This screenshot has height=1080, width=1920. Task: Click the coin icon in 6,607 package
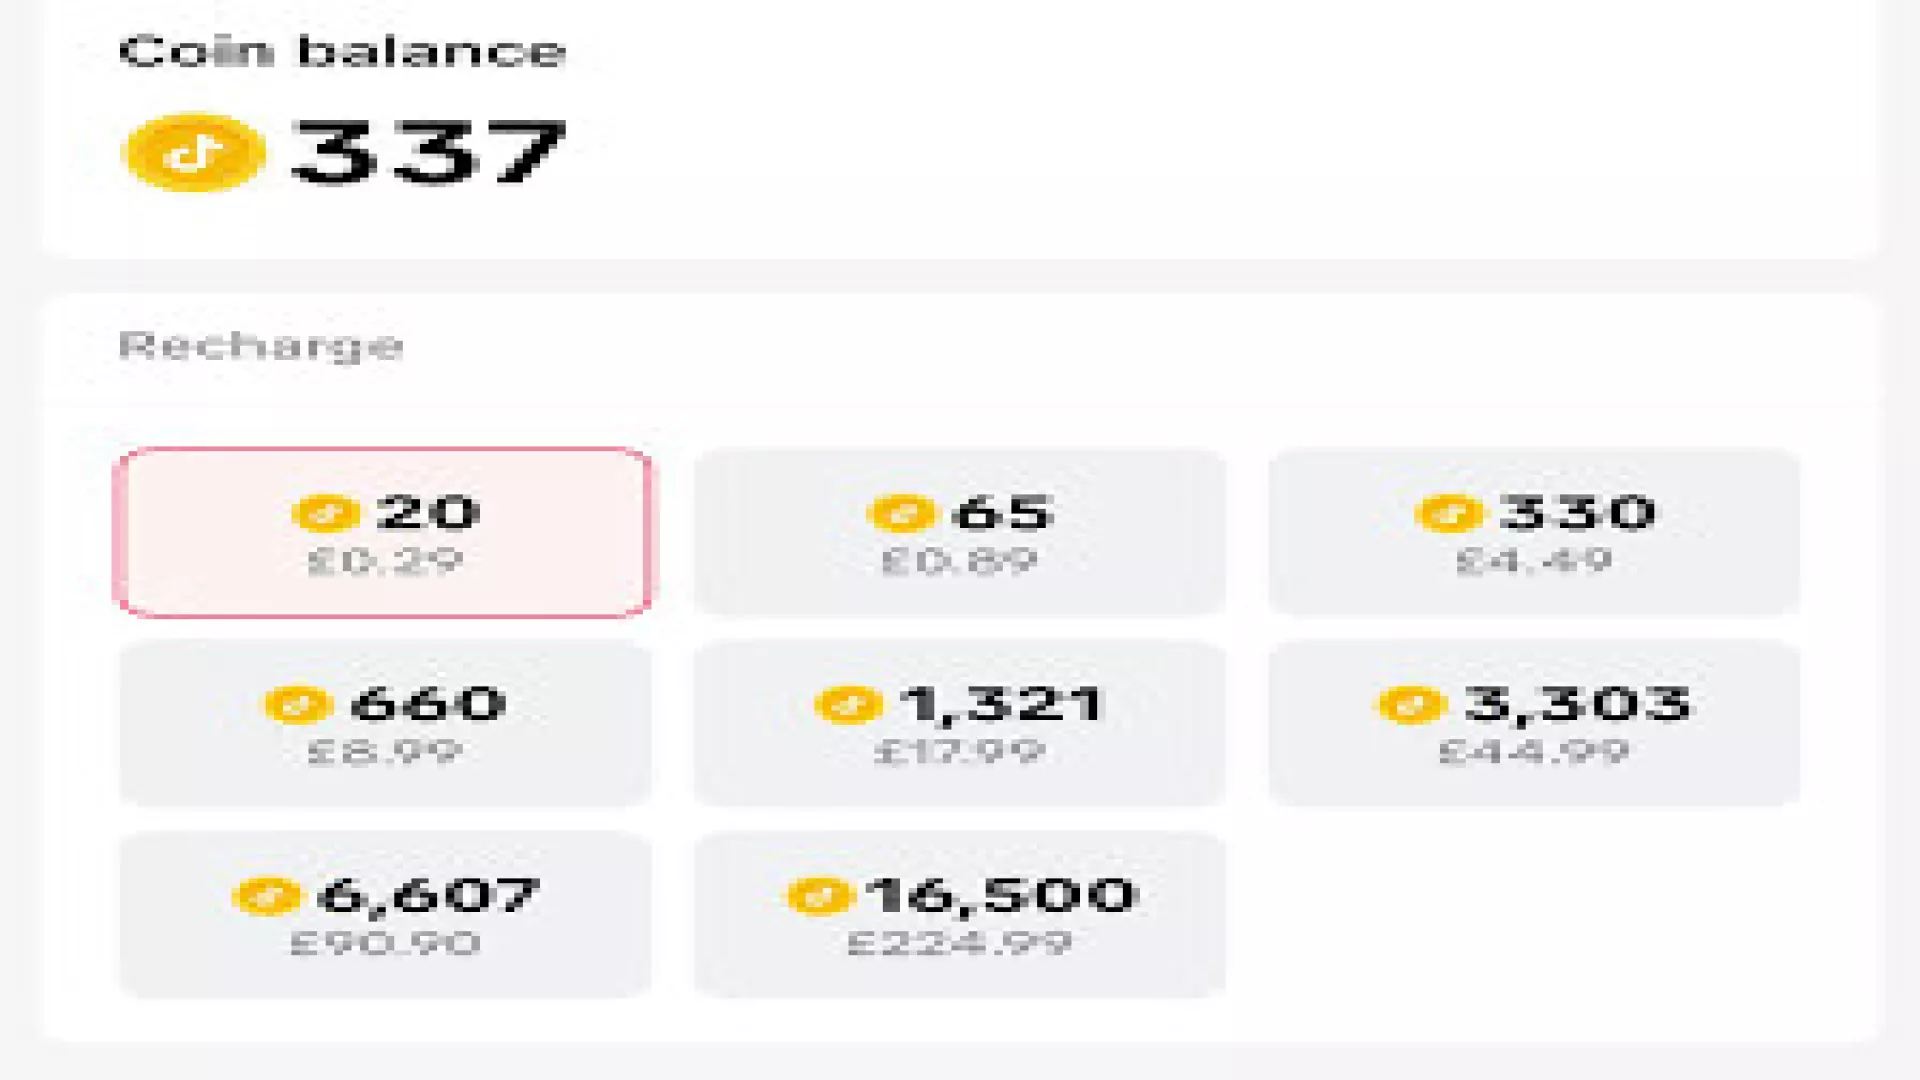266,895
